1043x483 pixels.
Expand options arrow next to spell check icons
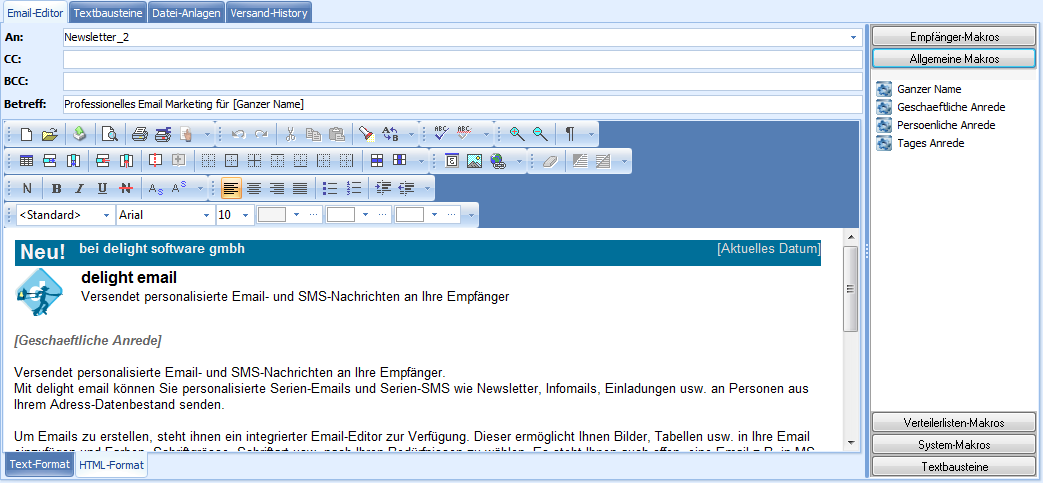click(486, 134)
